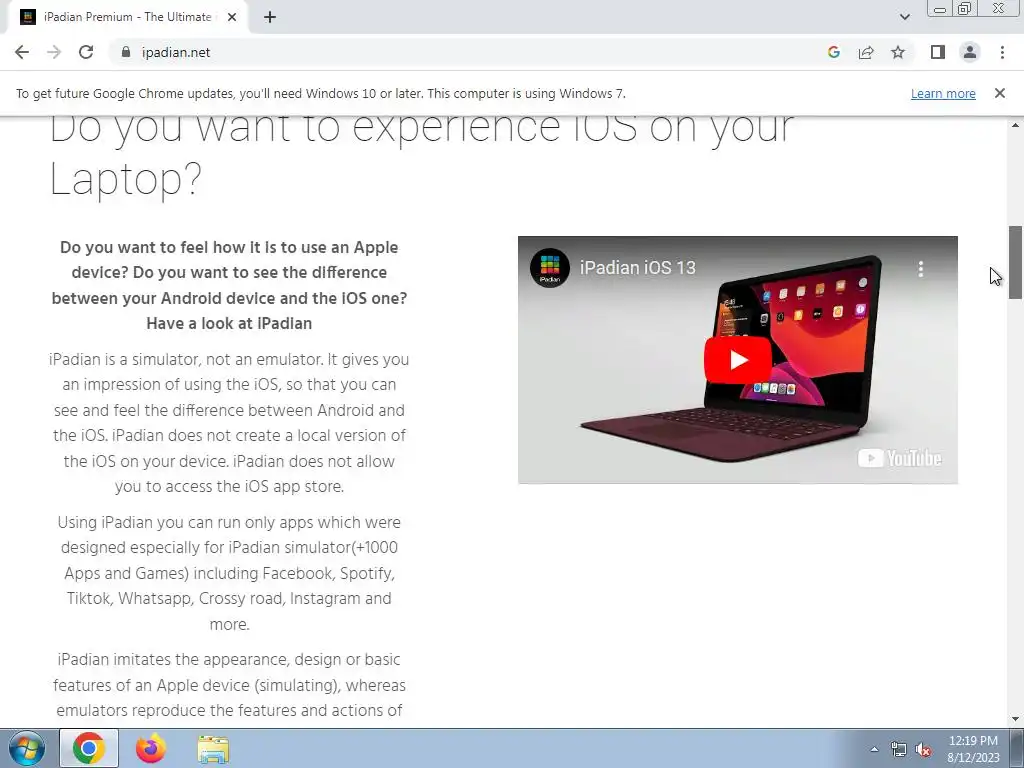Image resolution: width=1024 pixels, height=768 pixels.
Task: Open Windows Explorer from the taskbar
Action: click(x=213, y=748)
